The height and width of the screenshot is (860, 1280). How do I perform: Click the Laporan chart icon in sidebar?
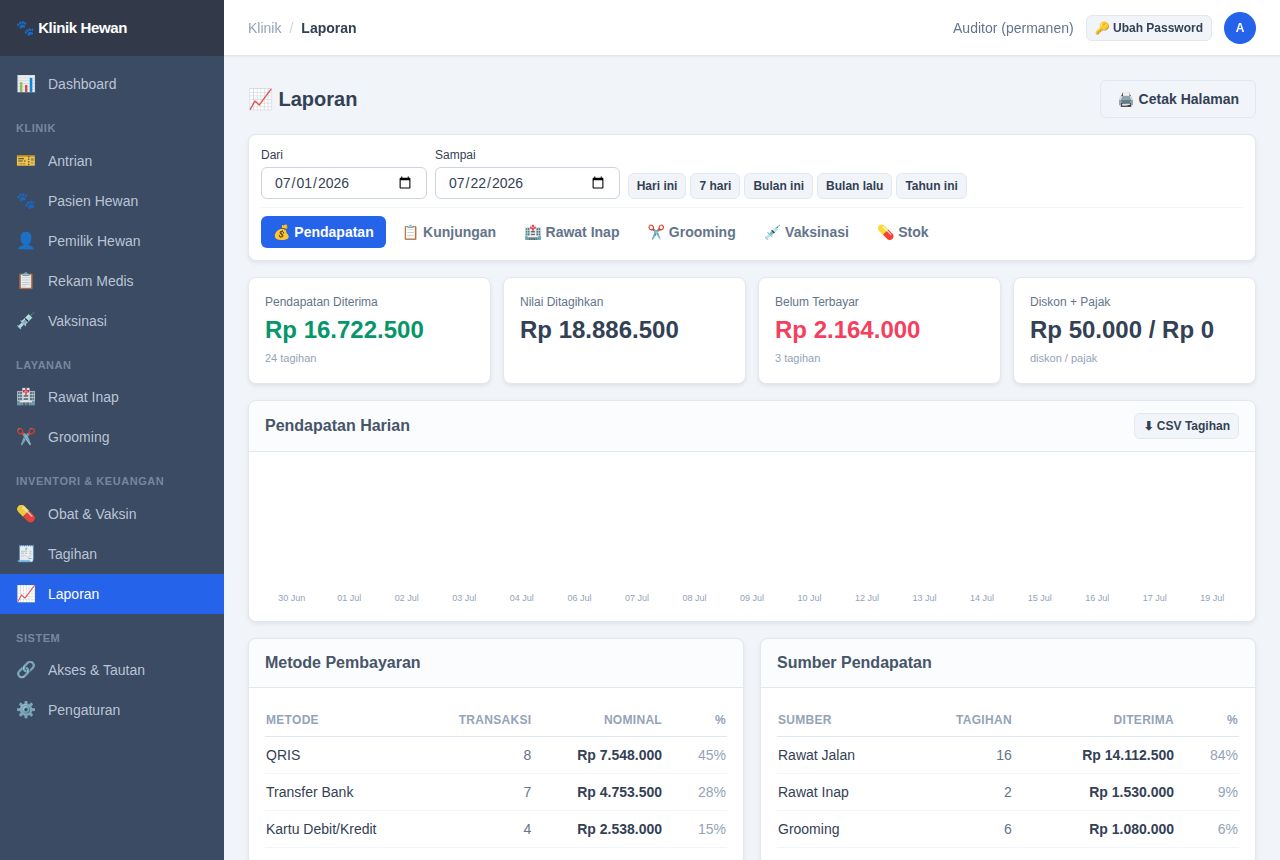pos(26,594)
